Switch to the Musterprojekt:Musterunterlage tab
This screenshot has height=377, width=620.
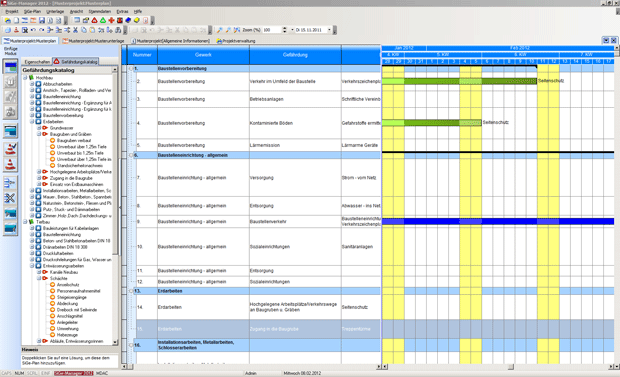pos(93,41)
